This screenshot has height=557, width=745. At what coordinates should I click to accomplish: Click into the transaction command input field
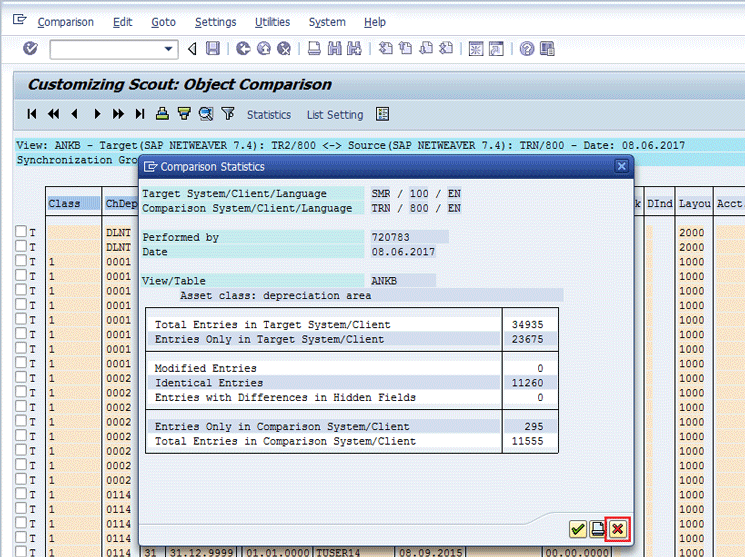coord(106,49)
